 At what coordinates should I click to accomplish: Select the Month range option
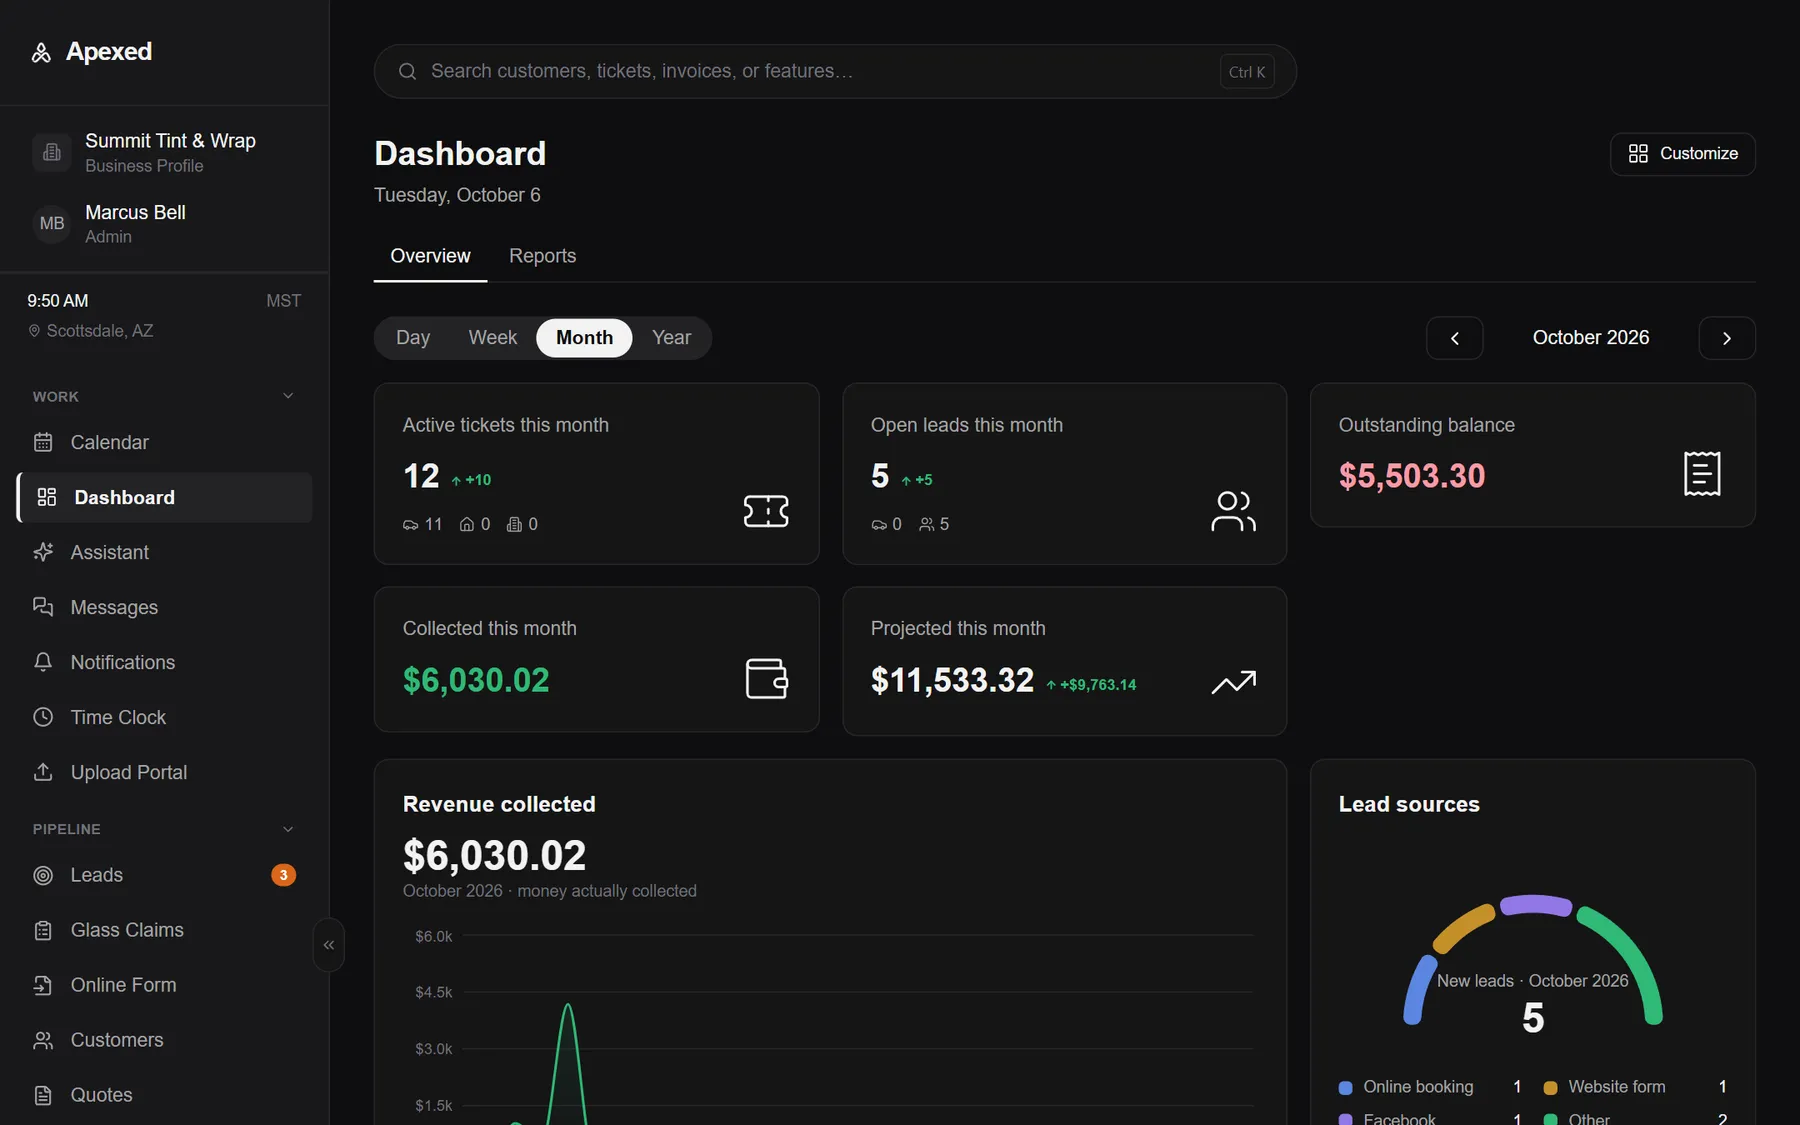[x=584, y=338]
